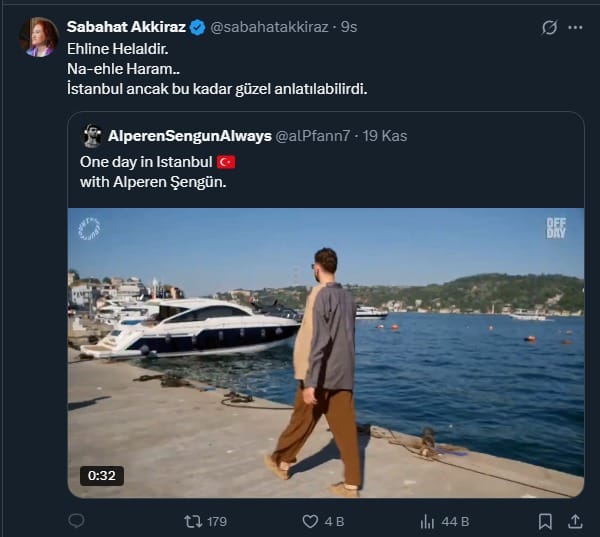Viewport: 600px width, 537px height.
Task: Click the share upload icon
Action: pos(575,521)
